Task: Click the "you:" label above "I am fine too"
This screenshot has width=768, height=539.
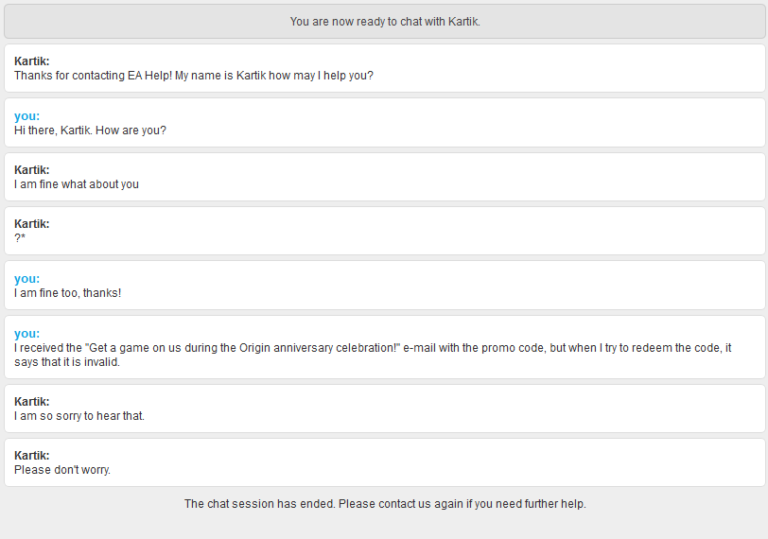Action: (x=27, y=279)
